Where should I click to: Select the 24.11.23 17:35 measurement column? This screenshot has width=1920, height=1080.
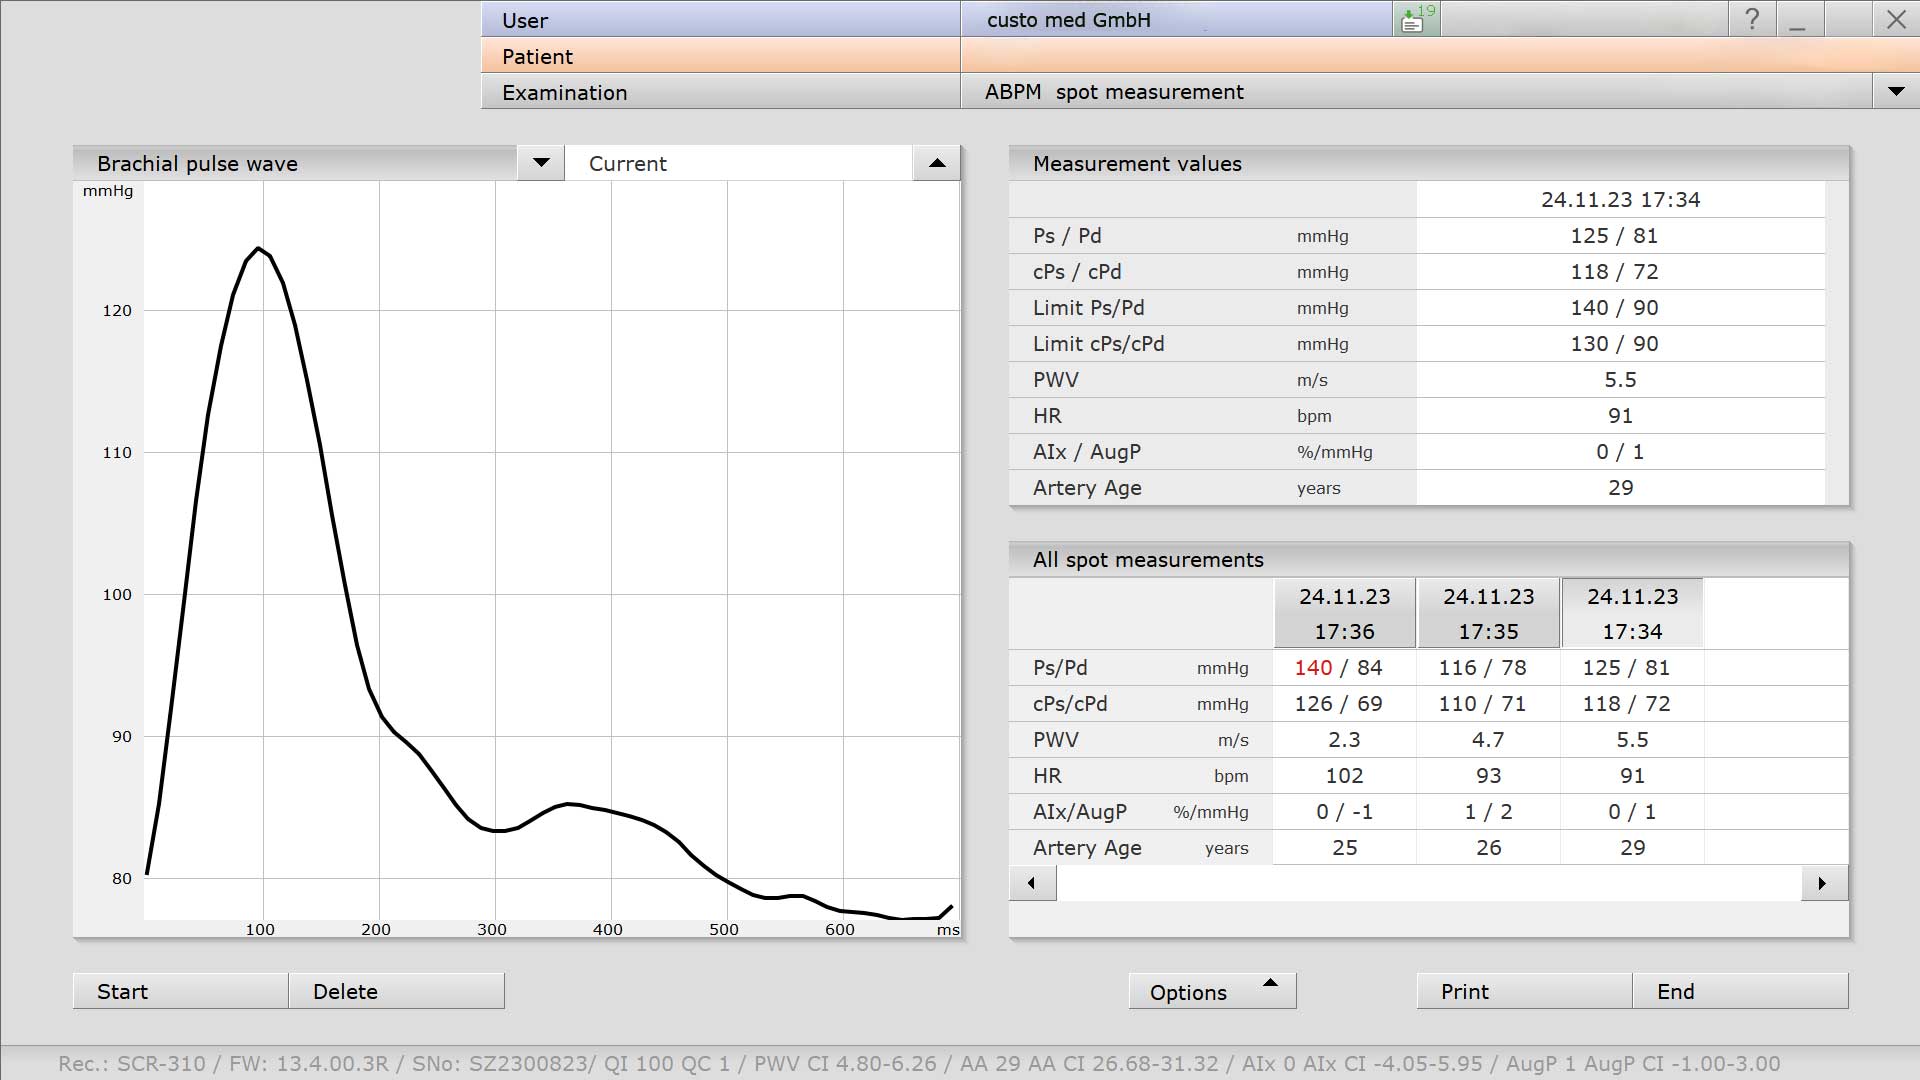pyautogui.click(x=1488, y=613)
